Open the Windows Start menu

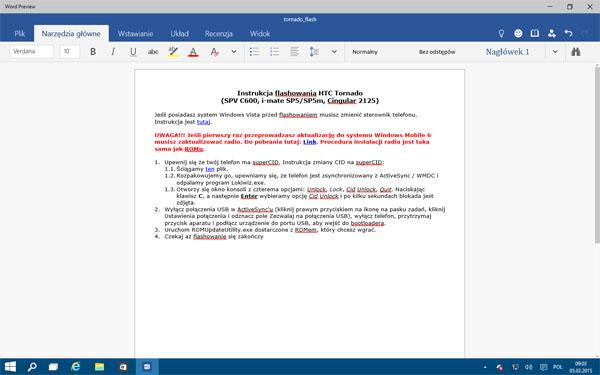pyautogui.click(x=10, y=367)
